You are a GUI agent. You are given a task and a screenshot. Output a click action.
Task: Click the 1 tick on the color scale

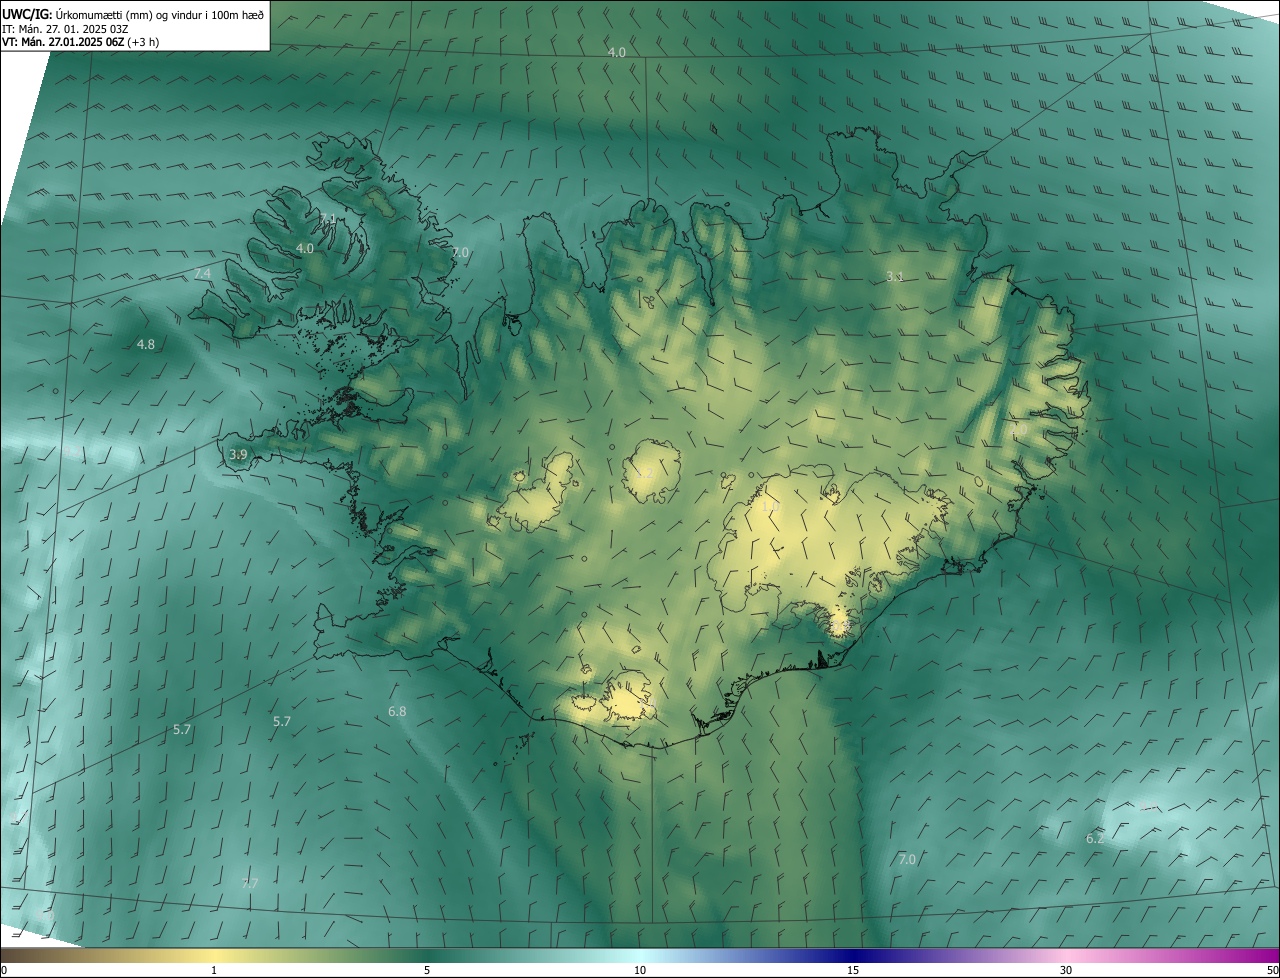click(x=214, y=970)
